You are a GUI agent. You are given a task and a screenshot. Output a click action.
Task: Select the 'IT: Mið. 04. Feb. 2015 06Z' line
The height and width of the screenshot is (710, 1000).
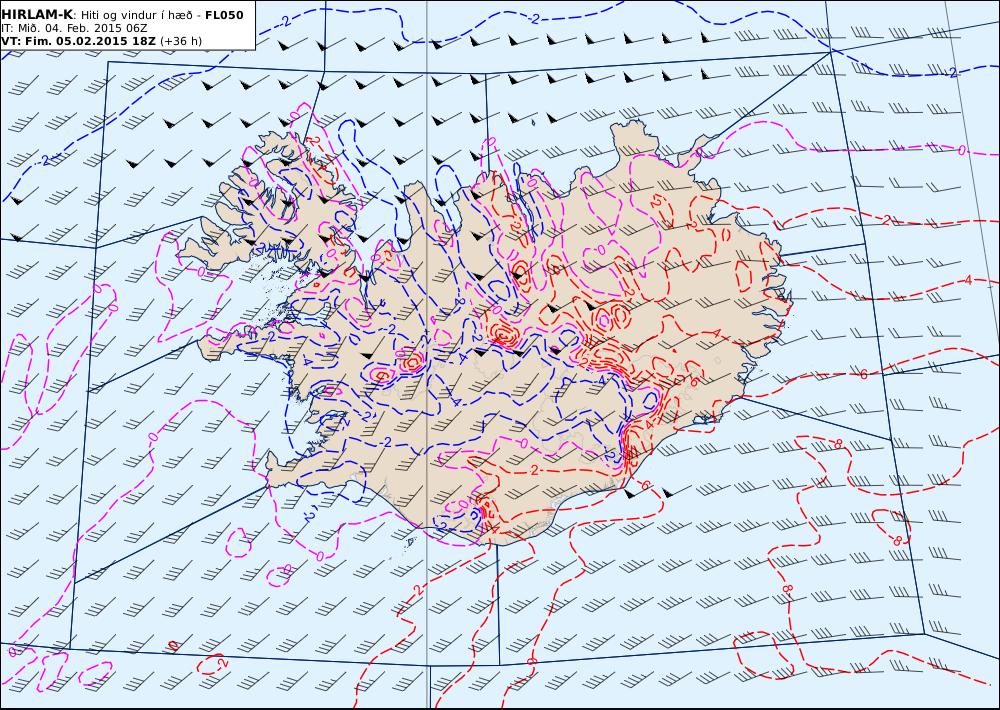tap(75, 28)
